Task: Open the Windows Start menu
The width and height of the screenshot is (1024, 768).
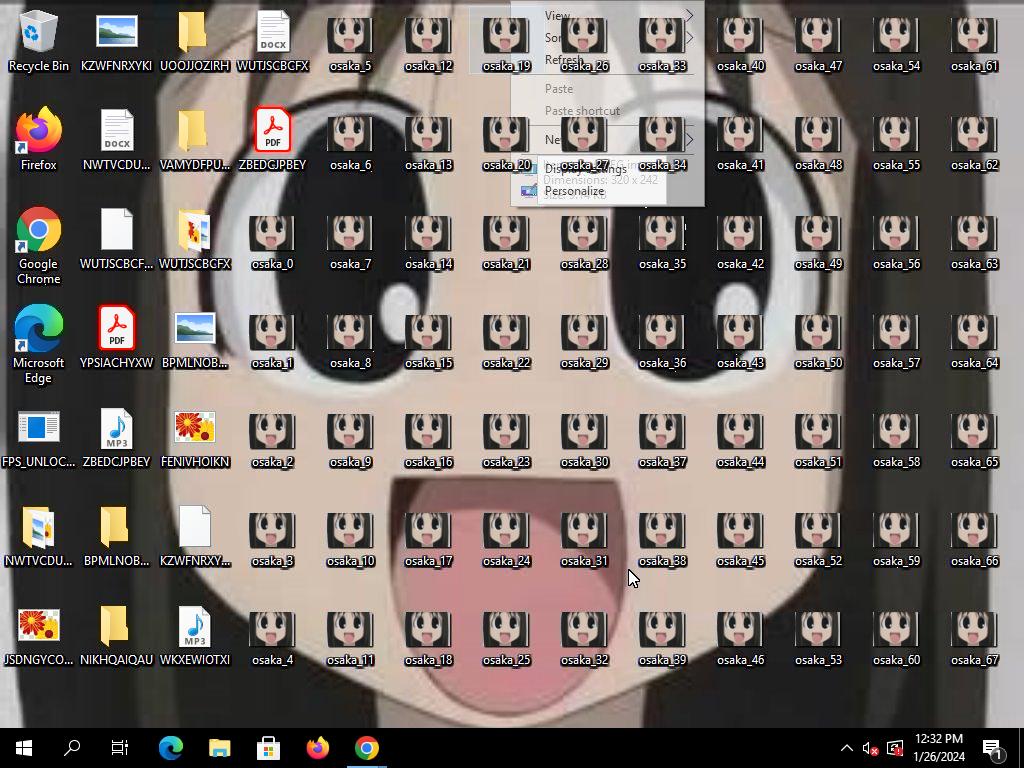Action: click(24, 748)
